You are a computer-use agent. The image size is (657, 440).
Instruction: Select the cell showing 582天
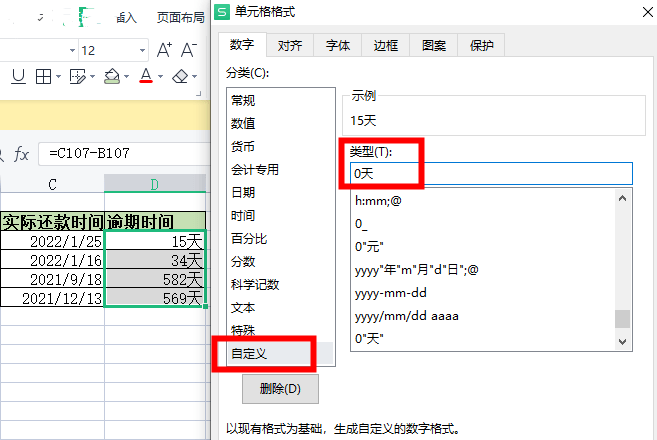click(x=155, y=279)
